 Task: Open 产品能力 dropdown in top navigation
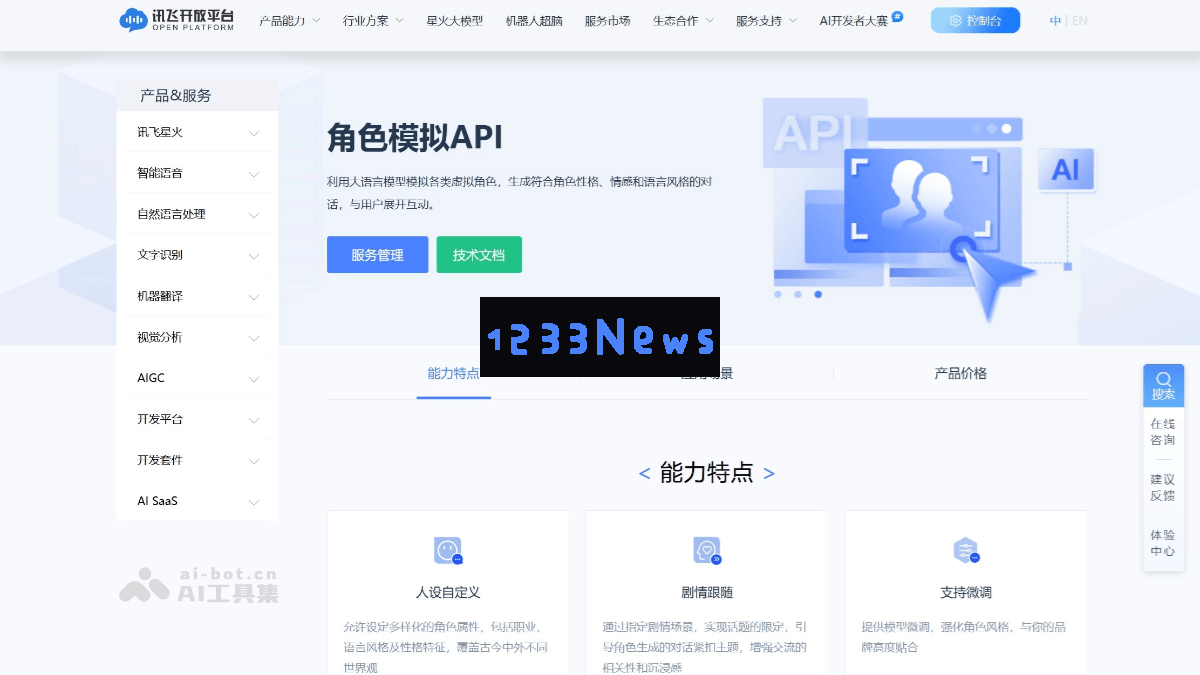point(290,20)
